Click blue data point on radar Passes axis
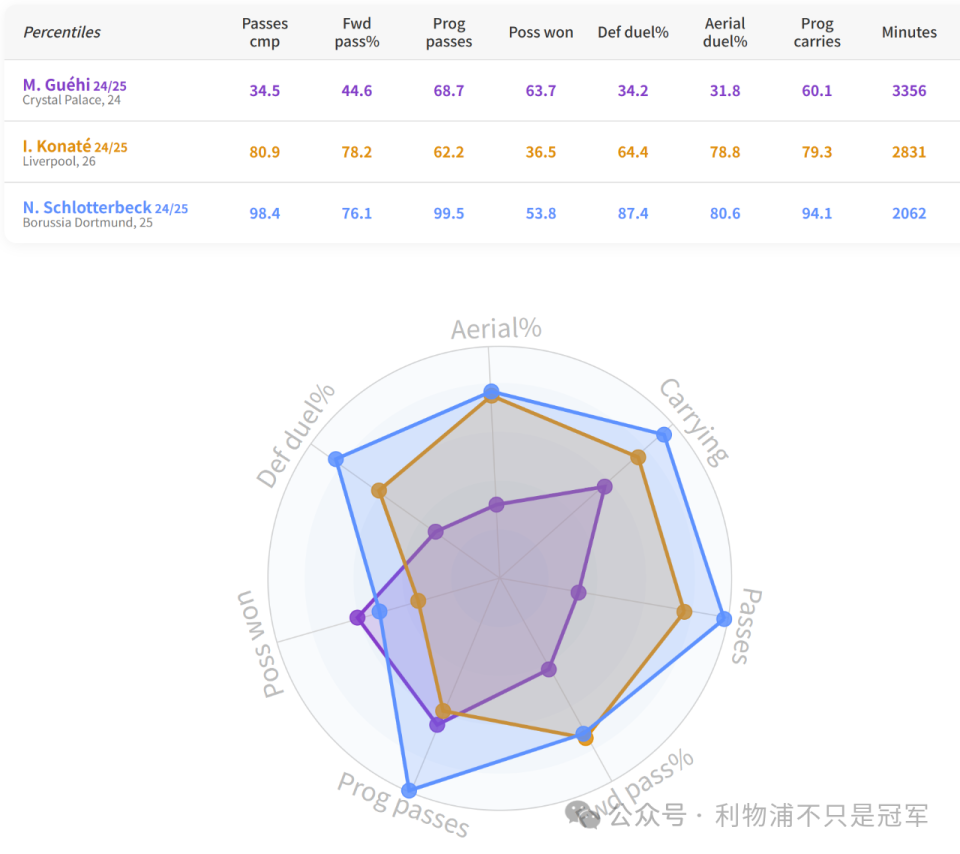The height and width of the screenshot is (854, 960). pos(724,620)
